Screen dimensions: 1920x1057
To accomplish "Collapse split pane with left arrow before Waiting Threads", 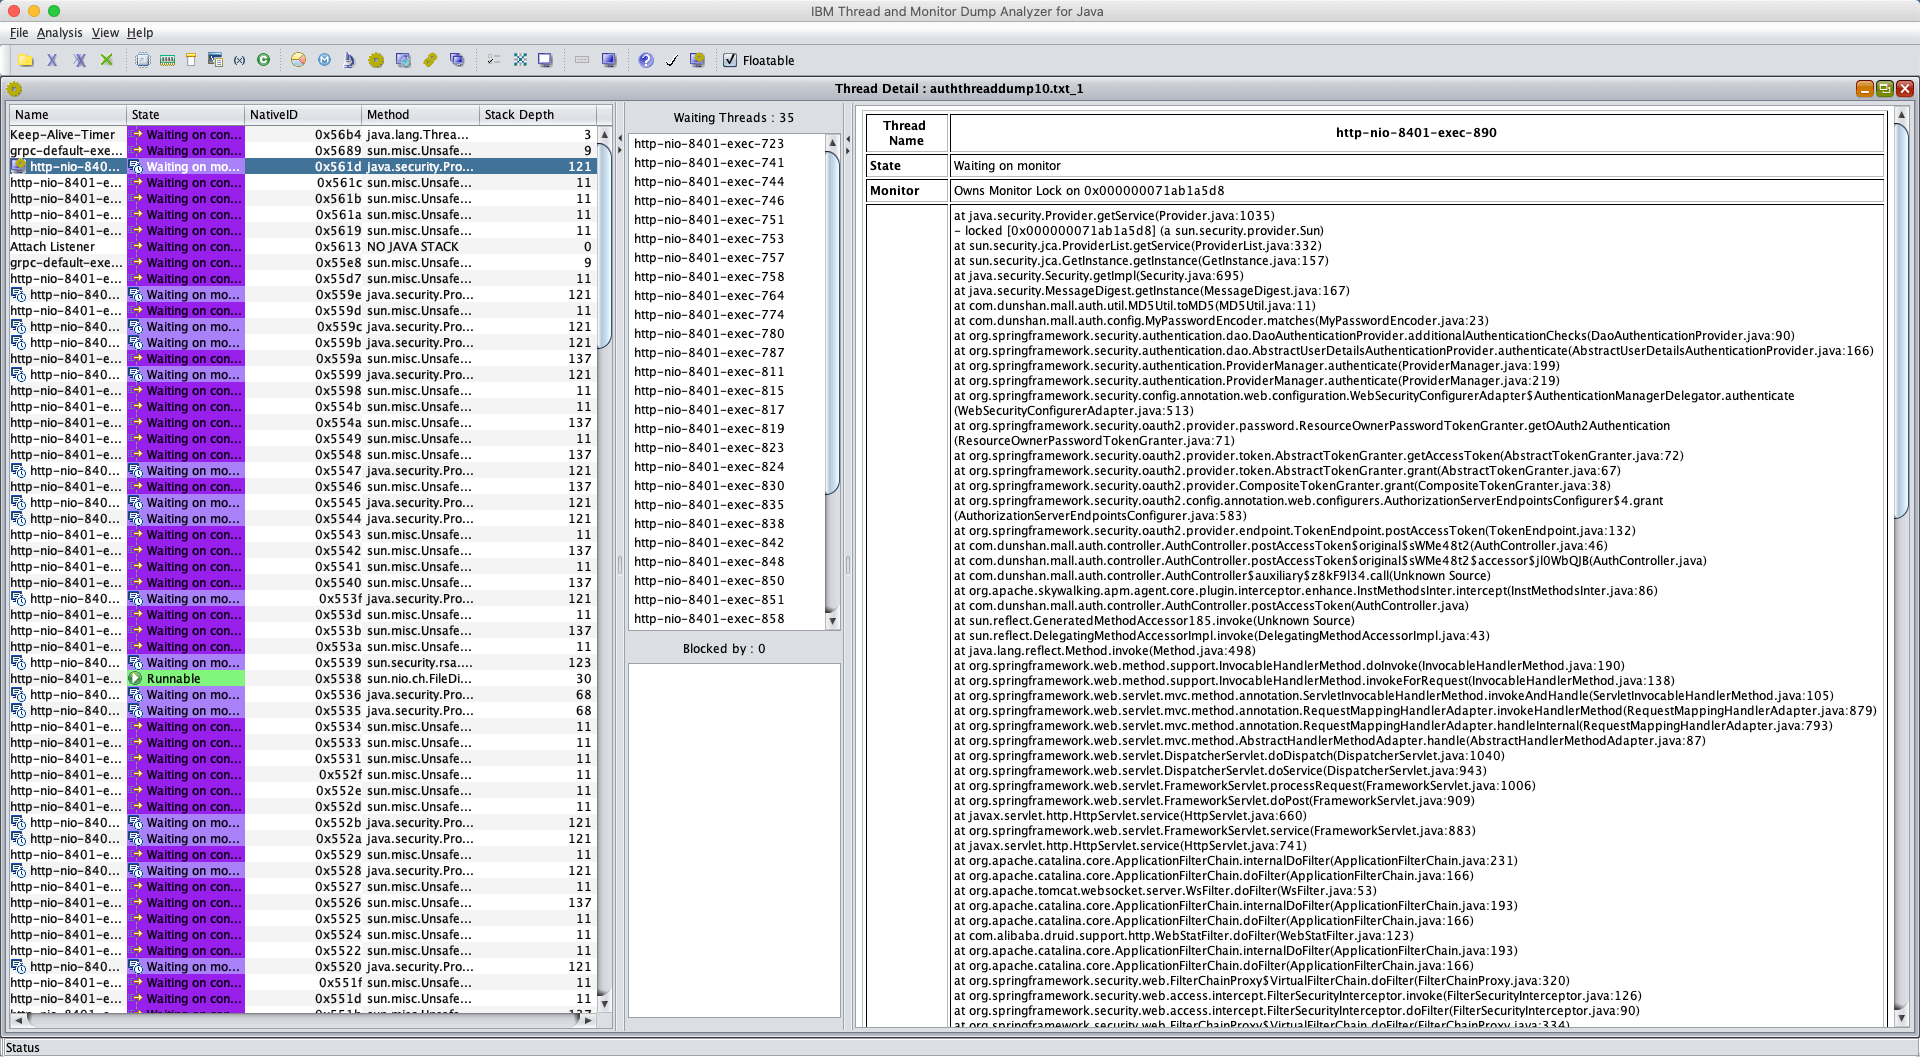I will click(x=620, y=138).
